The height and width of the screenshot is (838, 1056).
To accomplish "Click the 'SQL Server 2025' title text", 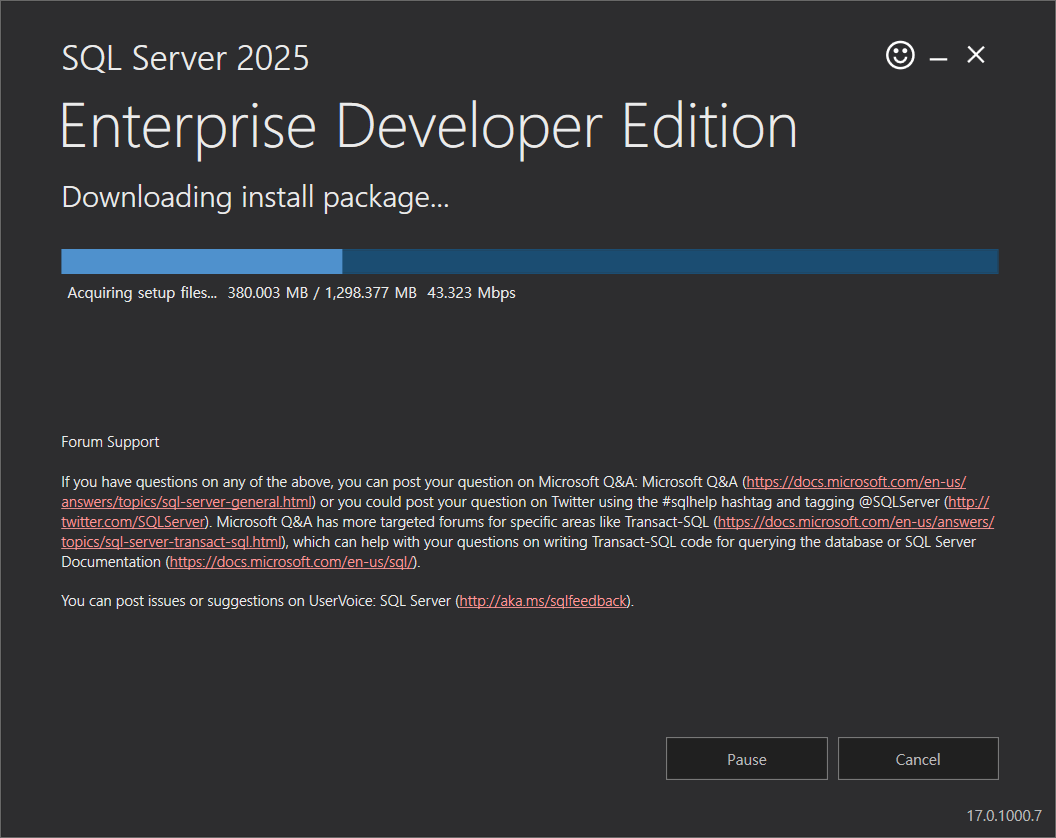I will [x=185, y=58].
